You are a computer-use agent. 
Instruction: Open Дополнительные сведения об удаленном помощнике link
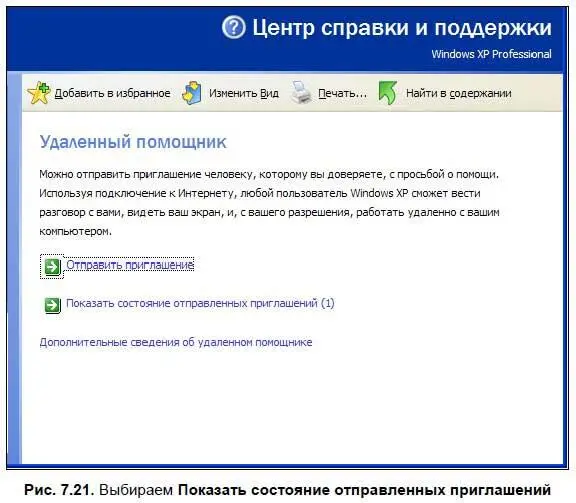[176, 342]
